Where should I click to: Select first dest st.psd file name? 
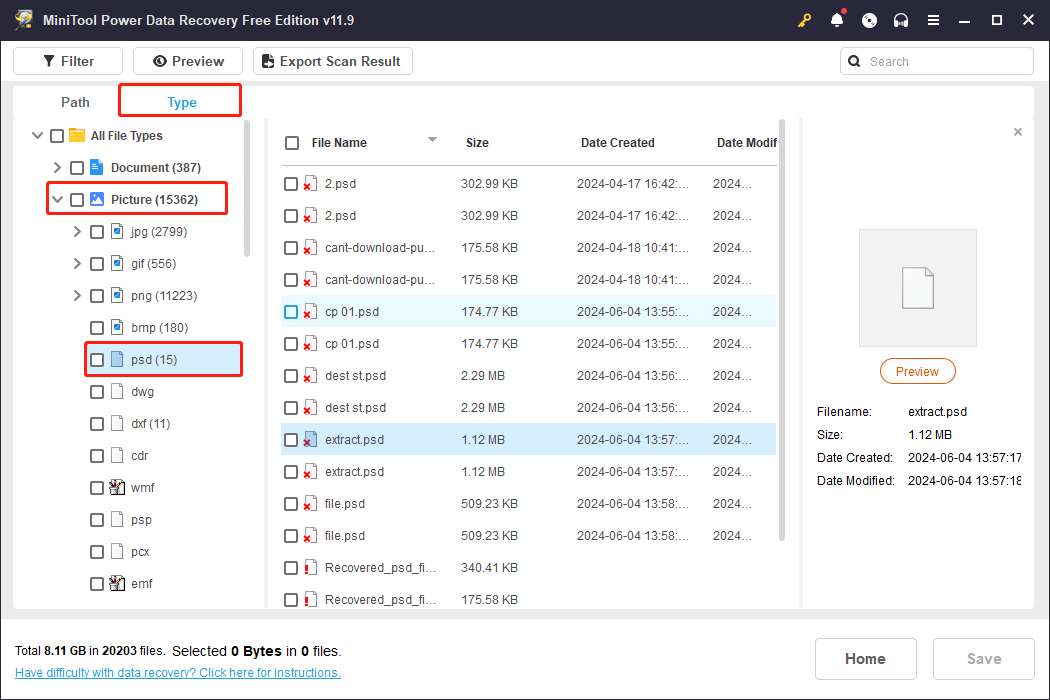(355, 376)
